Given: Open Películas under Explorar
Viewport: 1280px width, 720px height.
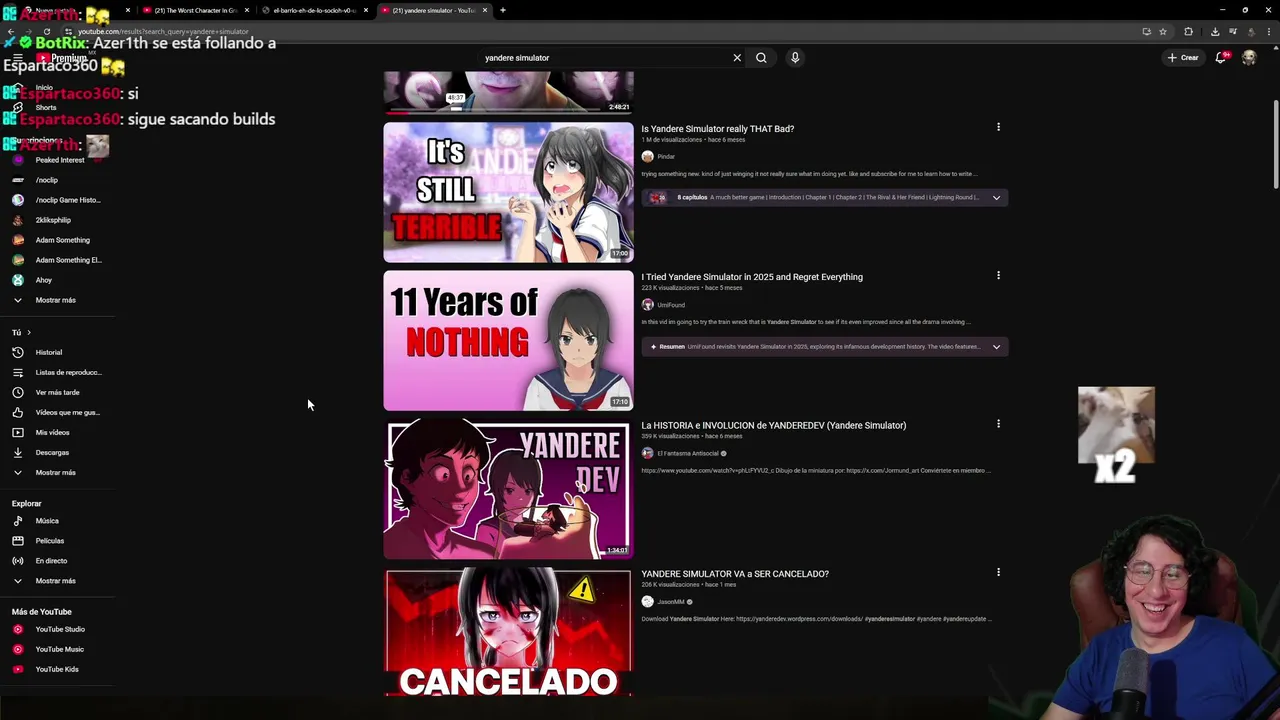Looking at the screenshot, I should coord(50,541).
